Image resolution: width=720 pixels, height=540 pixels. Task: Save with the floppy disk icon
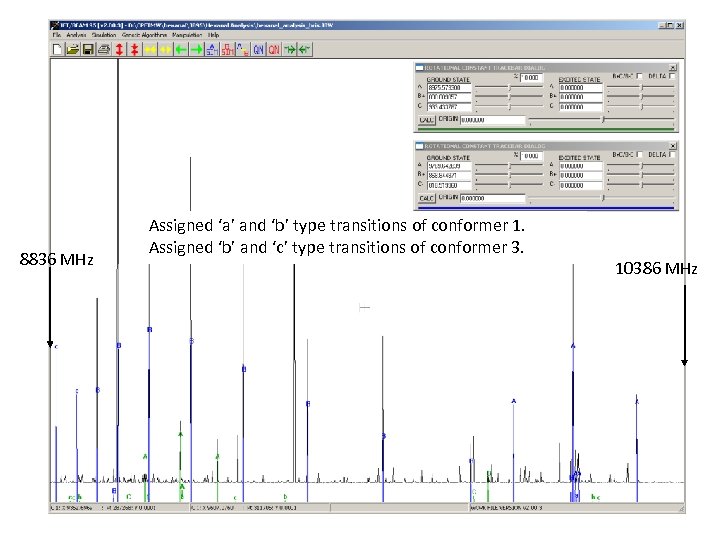pyautogui.click(x=88, y=50)
